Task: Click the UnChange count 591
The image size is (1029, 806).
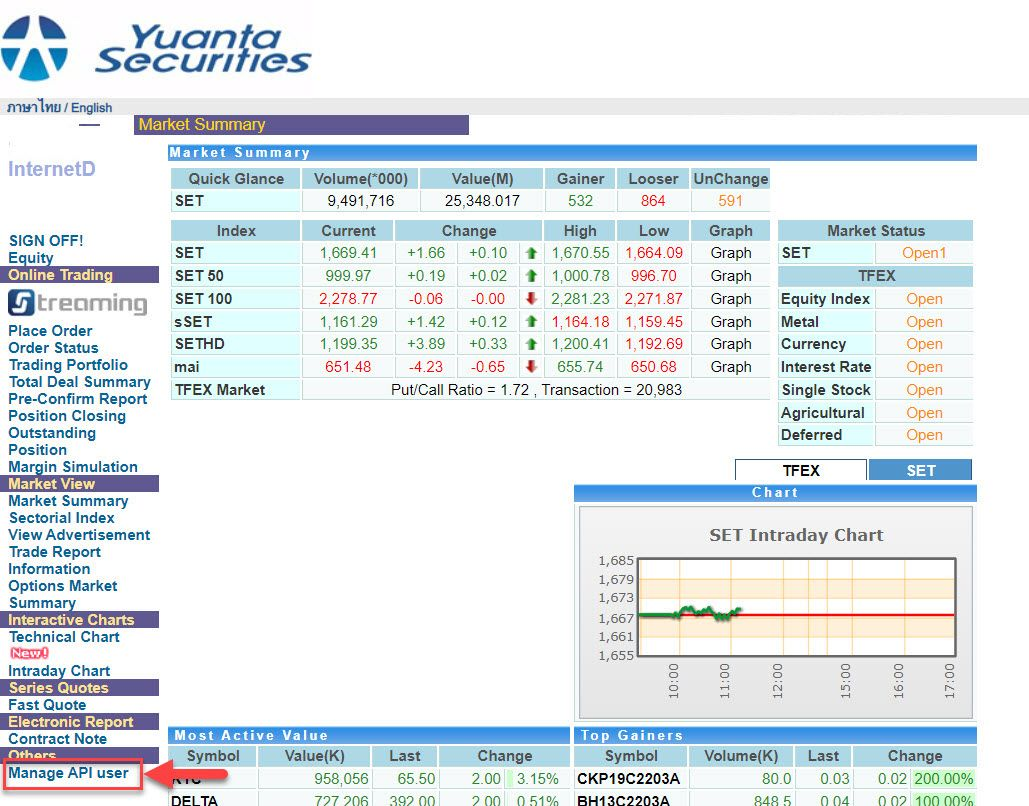Action: tap(730, 201)
